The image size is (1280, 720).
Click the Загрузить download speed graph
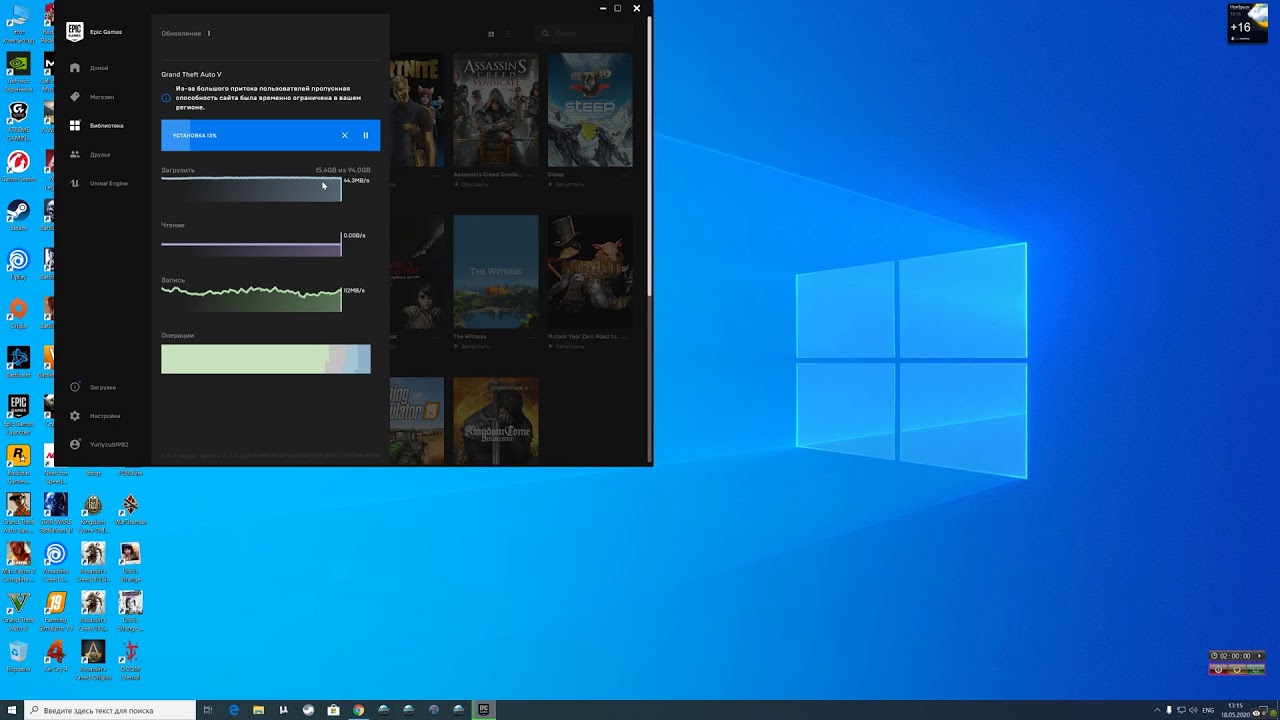point(251,189)
